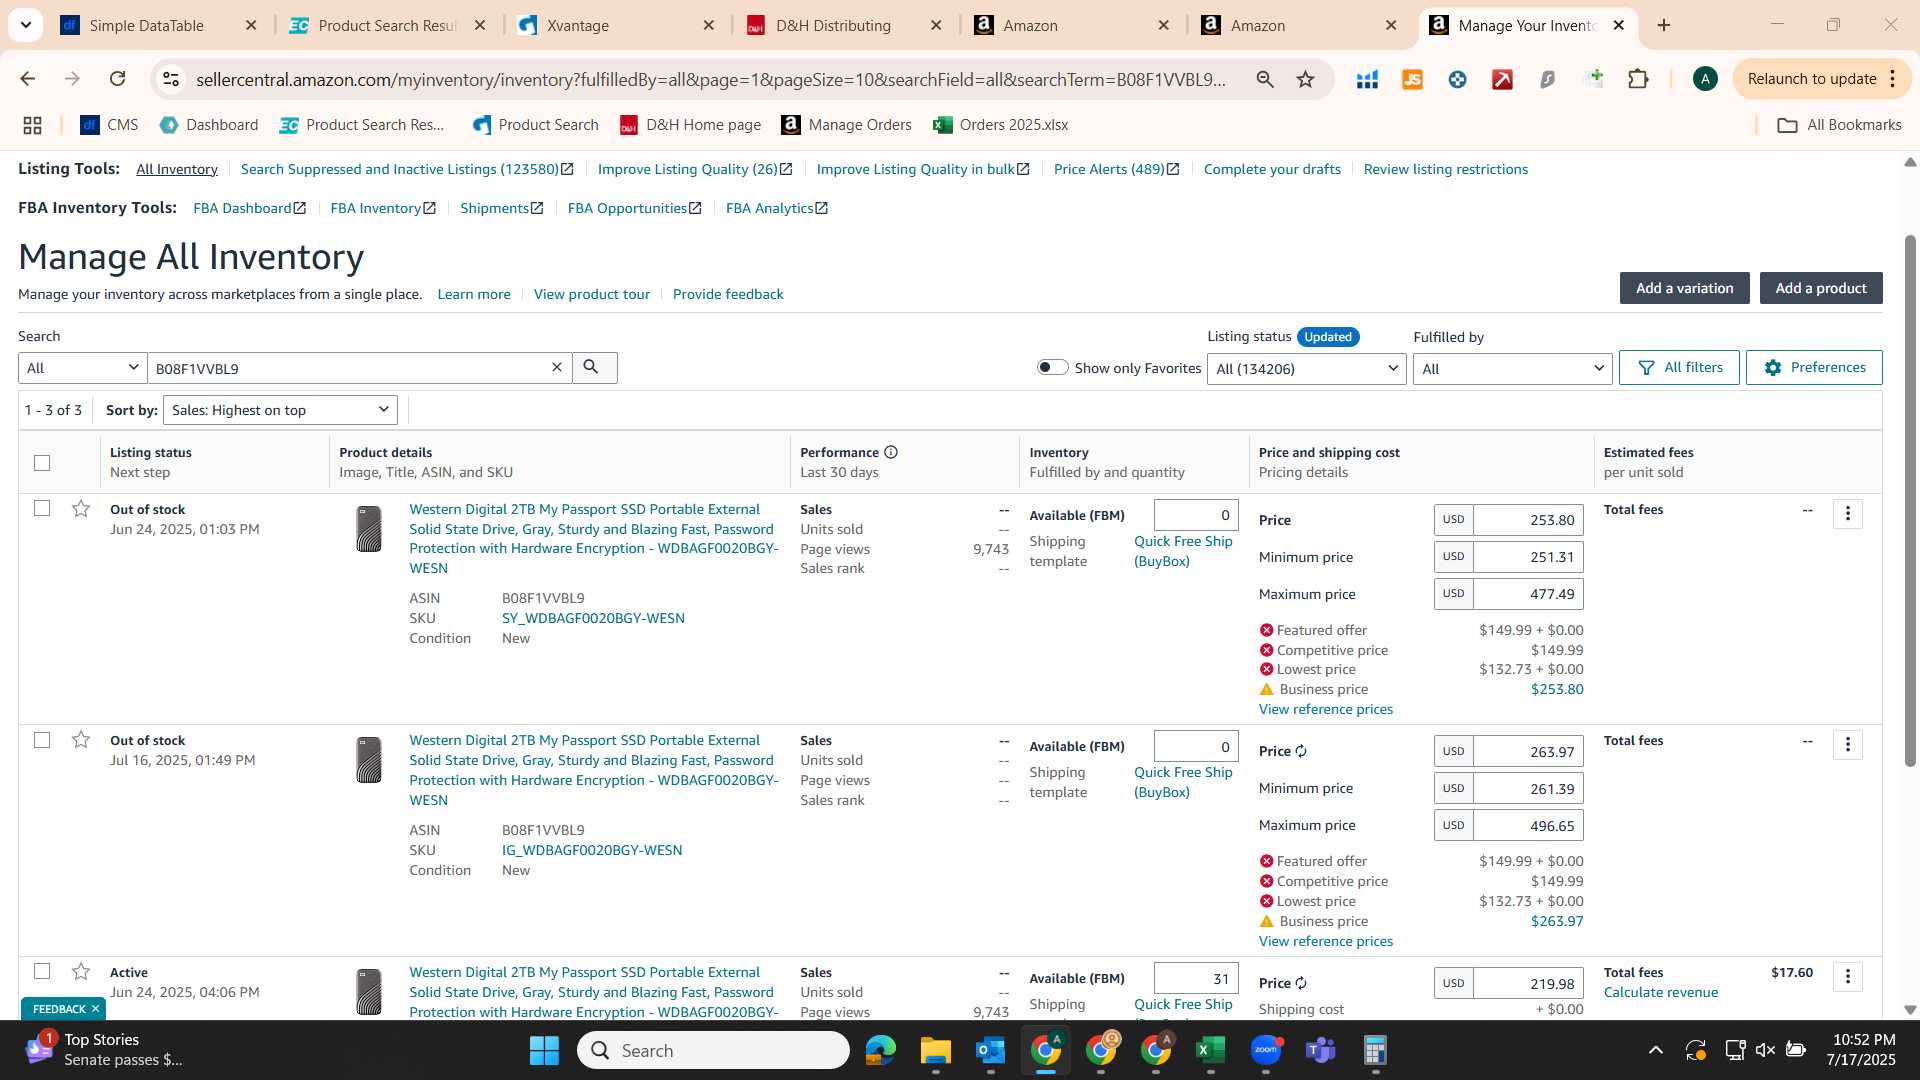Screen dimensions: 1920x1080
Task: Open the Chrome three-dot menu beside Relaunch to update
Action: [1893, 79]
